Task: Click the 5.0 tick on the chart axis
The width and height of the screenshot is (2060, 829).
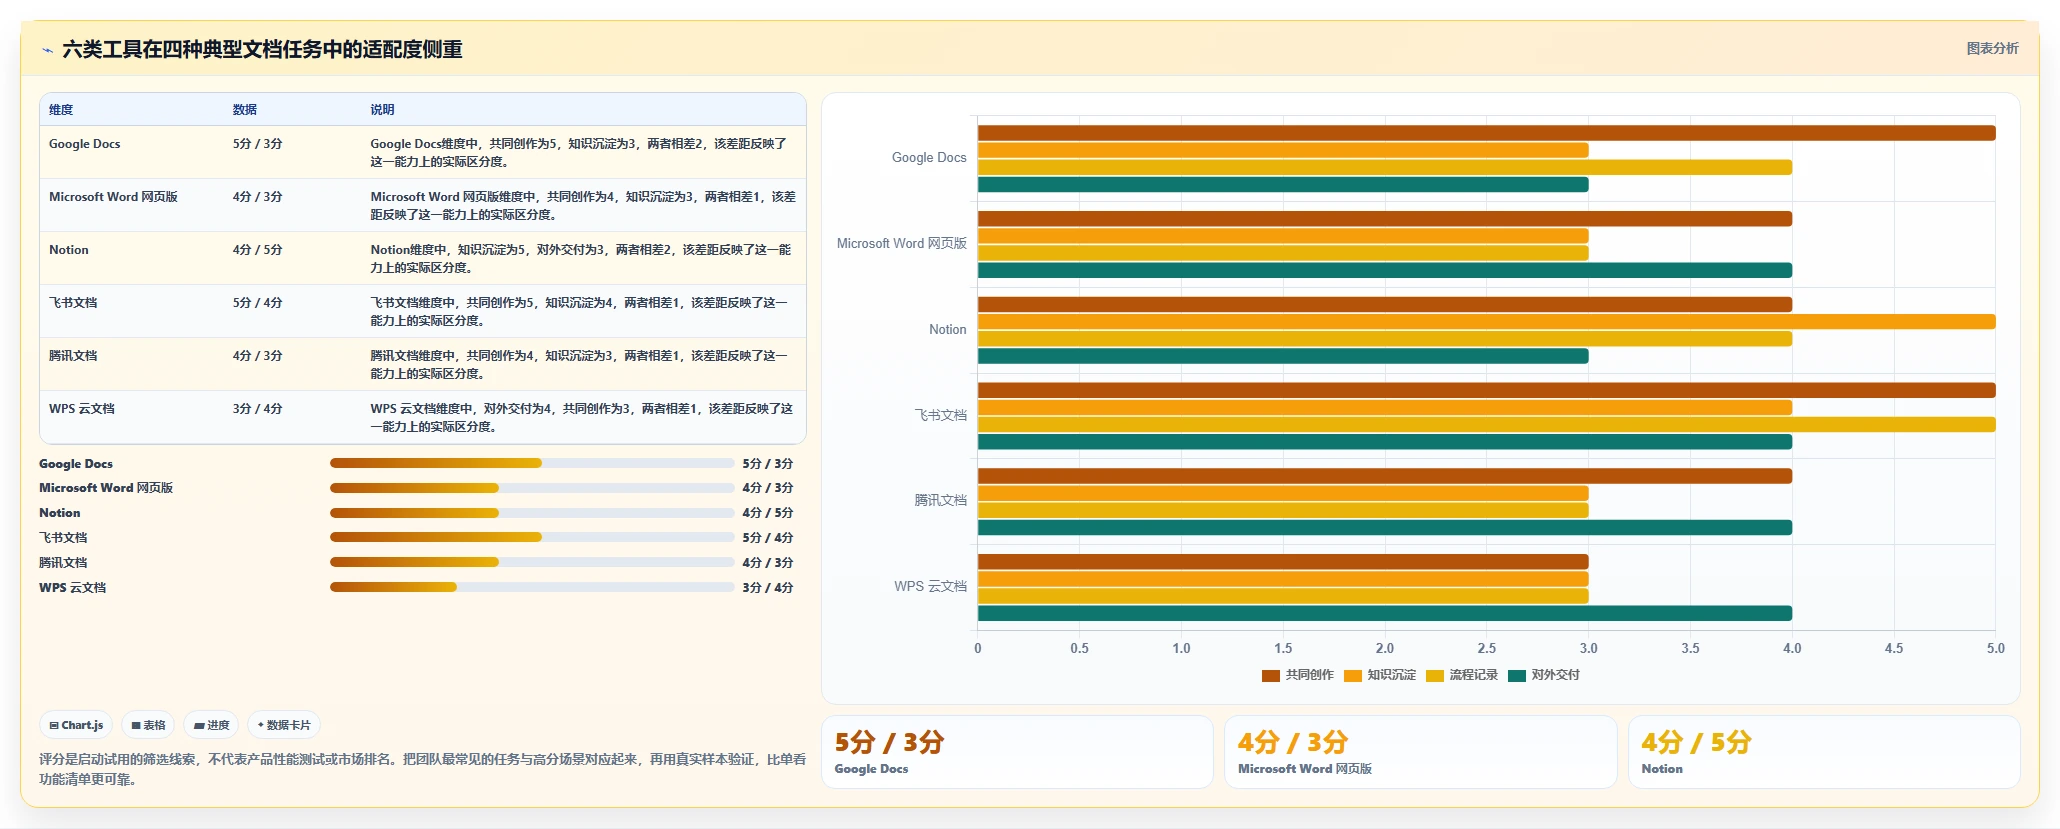Action: tap(1995, 648)
